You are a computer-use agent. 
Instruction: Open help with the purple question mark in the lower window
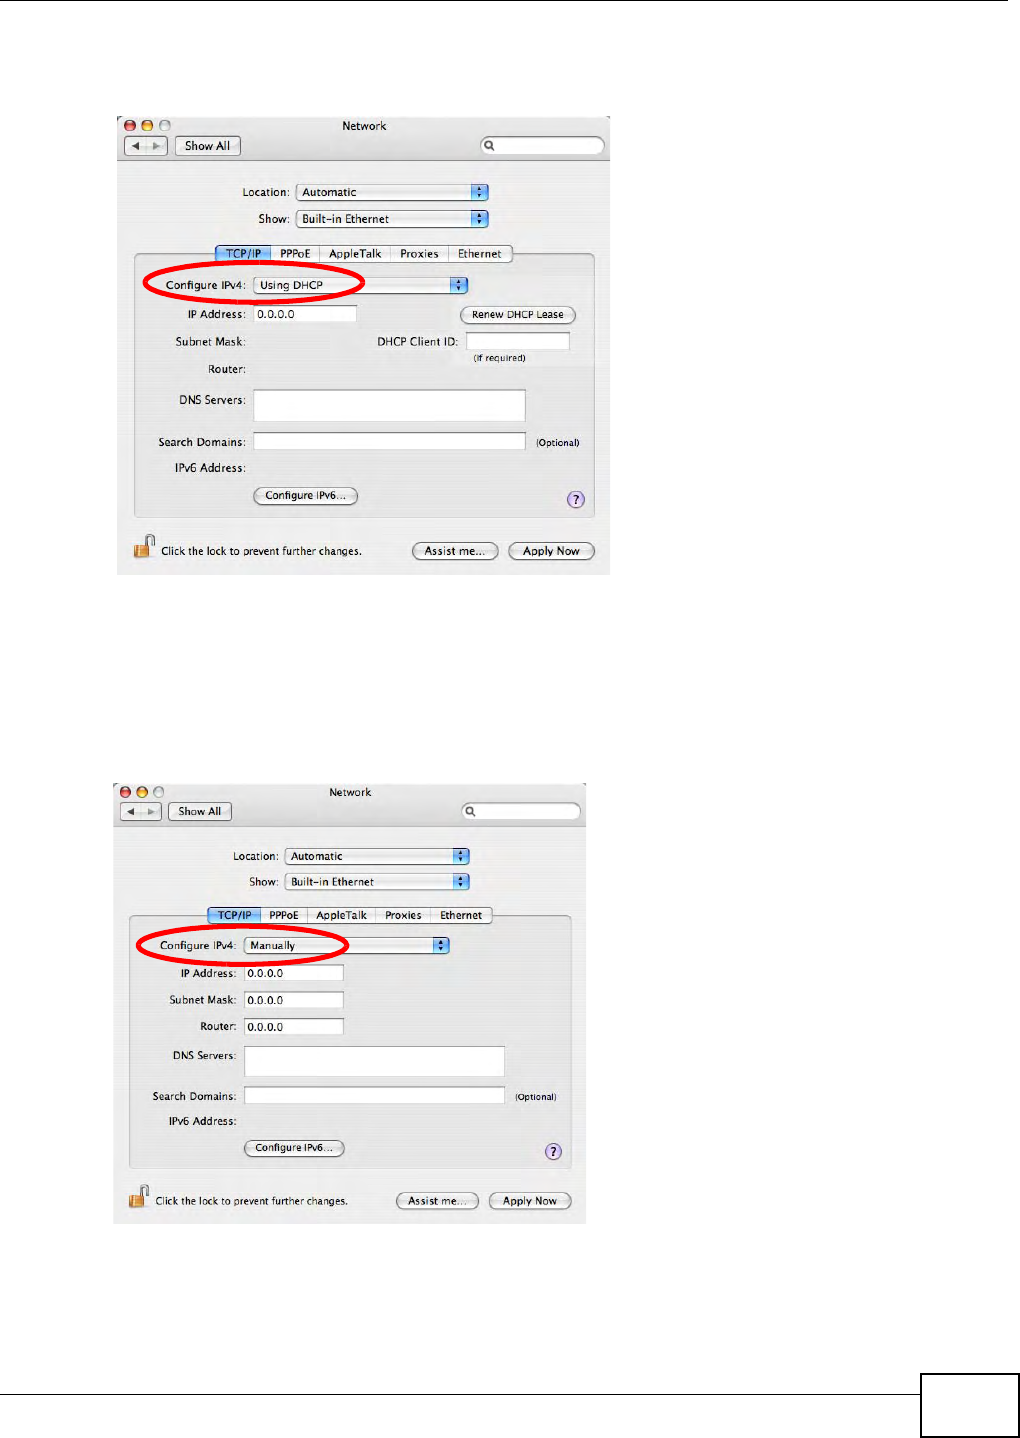(x=553, y=1151)
